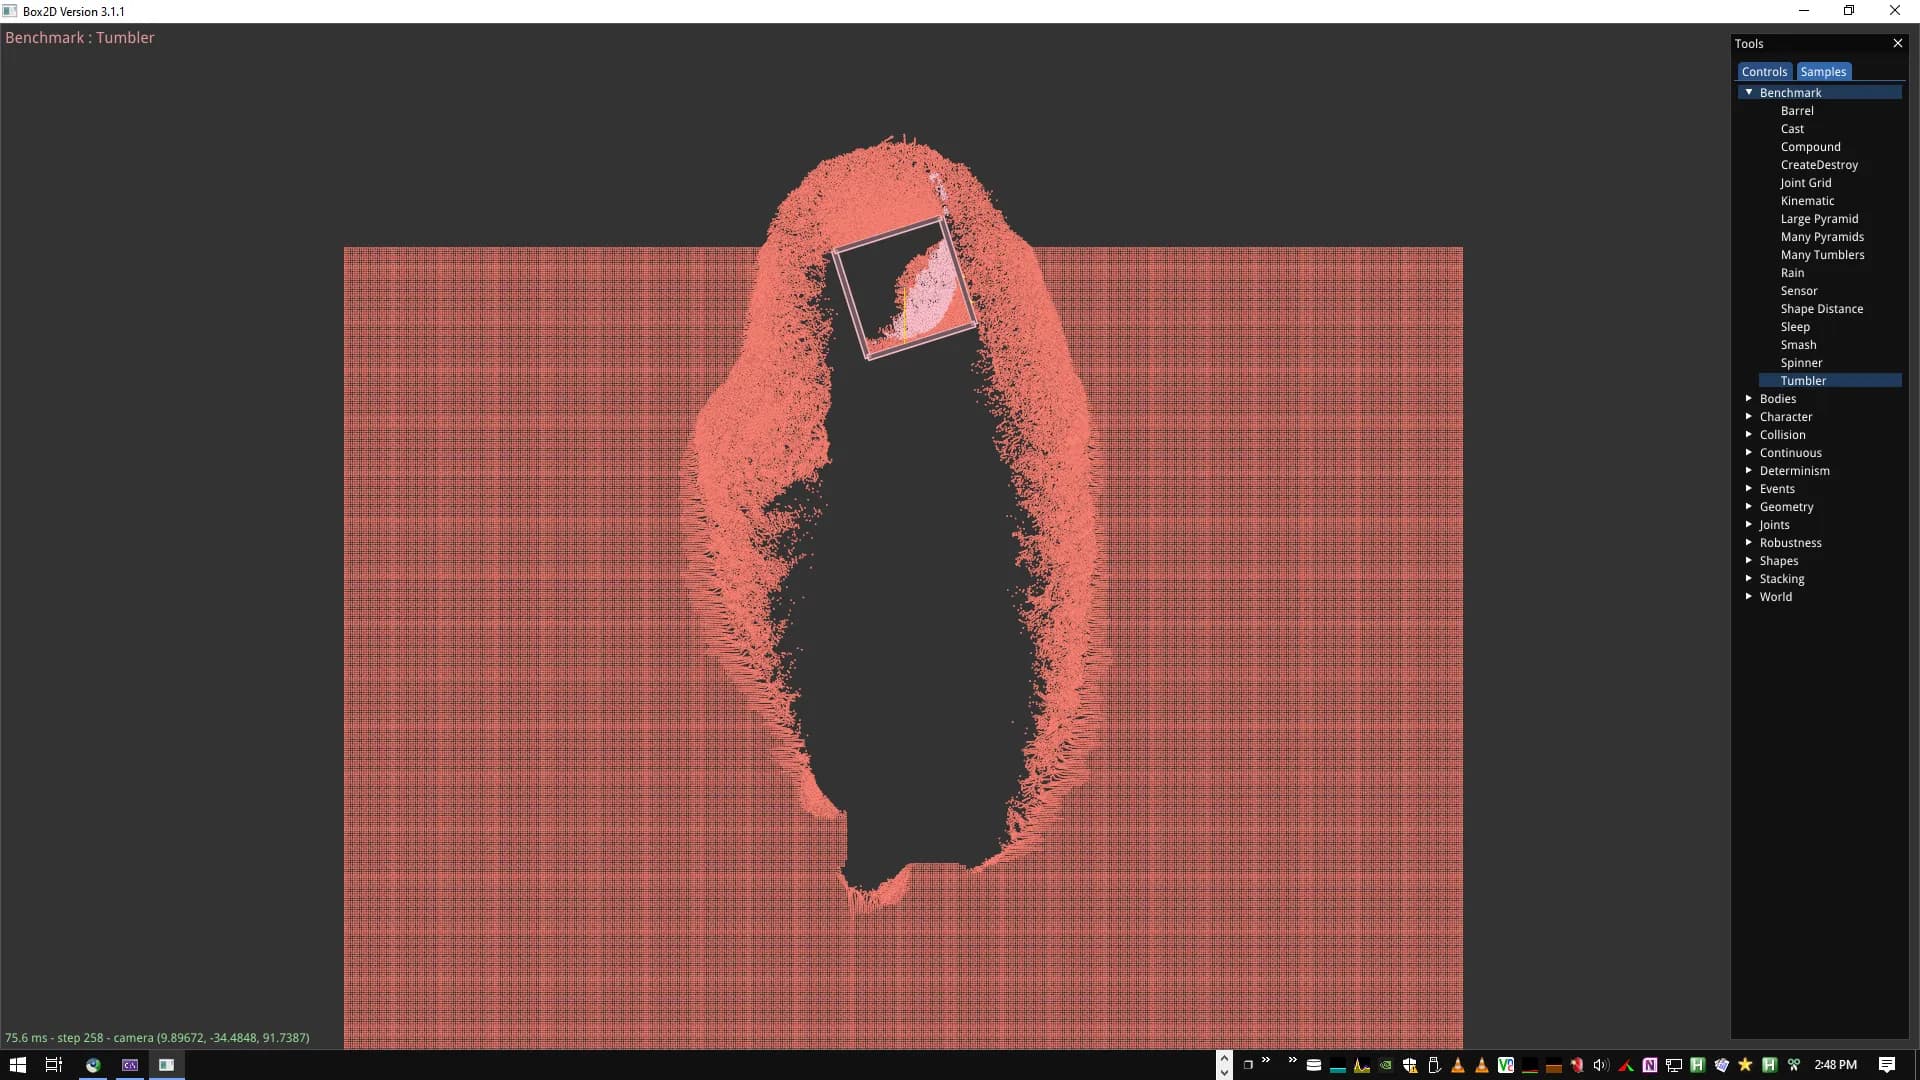Click the system clock showing 2:48 PM
Image resolution: width=1920 pixels, height=1080 pixels.
click(1835, 1065)
